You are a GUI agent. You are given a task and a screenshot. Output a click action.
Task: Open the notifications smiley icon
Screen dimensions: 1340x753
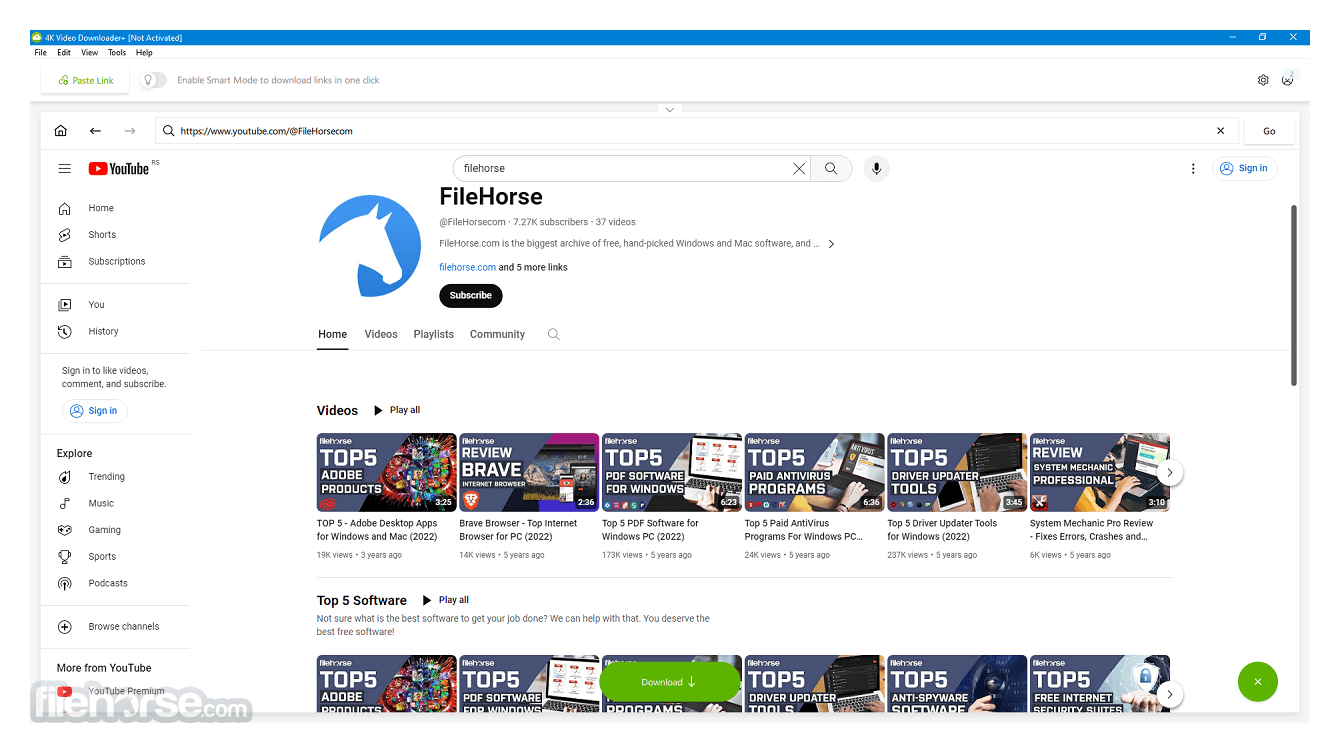[1288, 80]
